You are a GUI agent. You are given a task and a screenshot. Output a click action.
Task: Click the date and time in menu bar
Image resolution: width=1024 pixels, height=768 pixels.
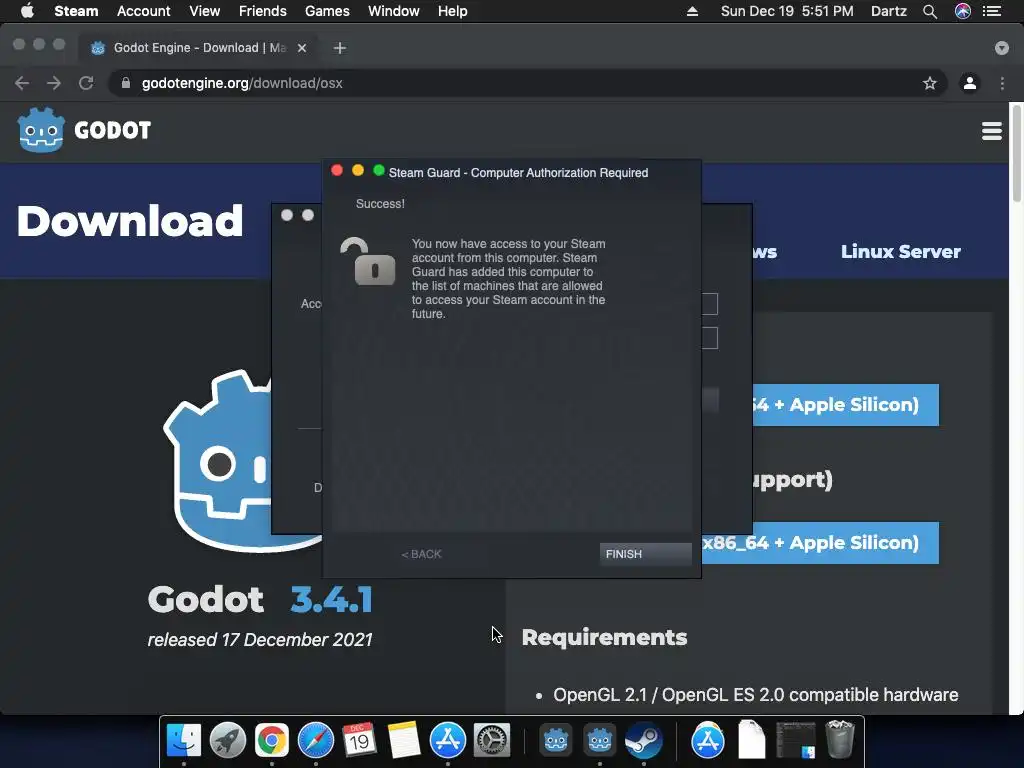pos(787,11)
